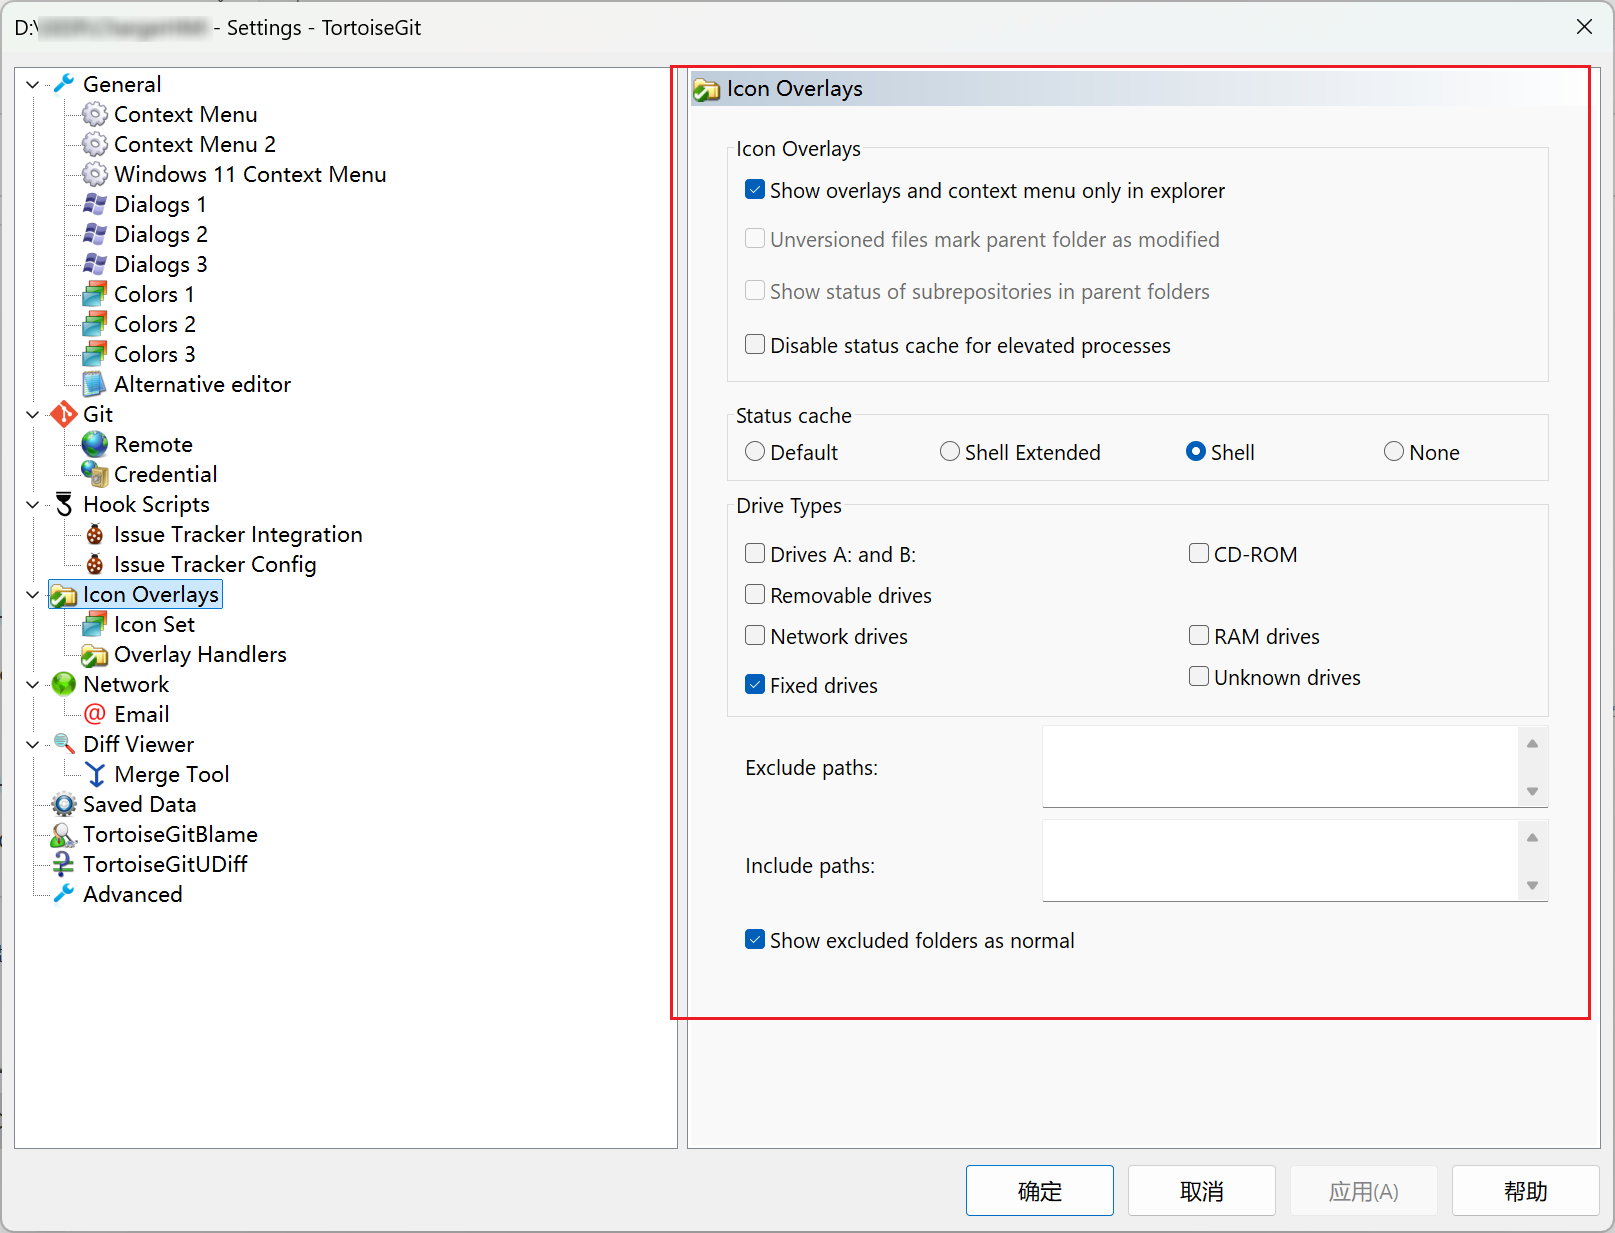The width and height of the screenshot is (1615, 1233).
Task: Open the Windows 11 Context Menu page
Action: coord(250,174)
